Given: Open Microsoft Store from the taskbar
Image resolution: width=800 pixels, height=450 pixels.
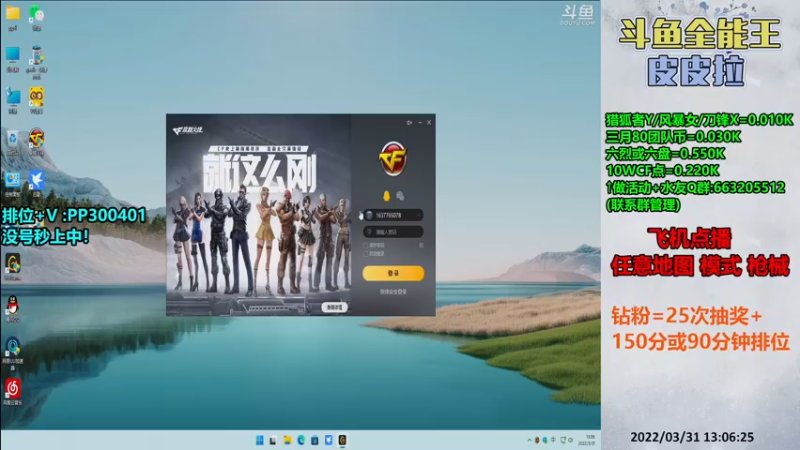Looking at the screenshot, I should point(315,440).
